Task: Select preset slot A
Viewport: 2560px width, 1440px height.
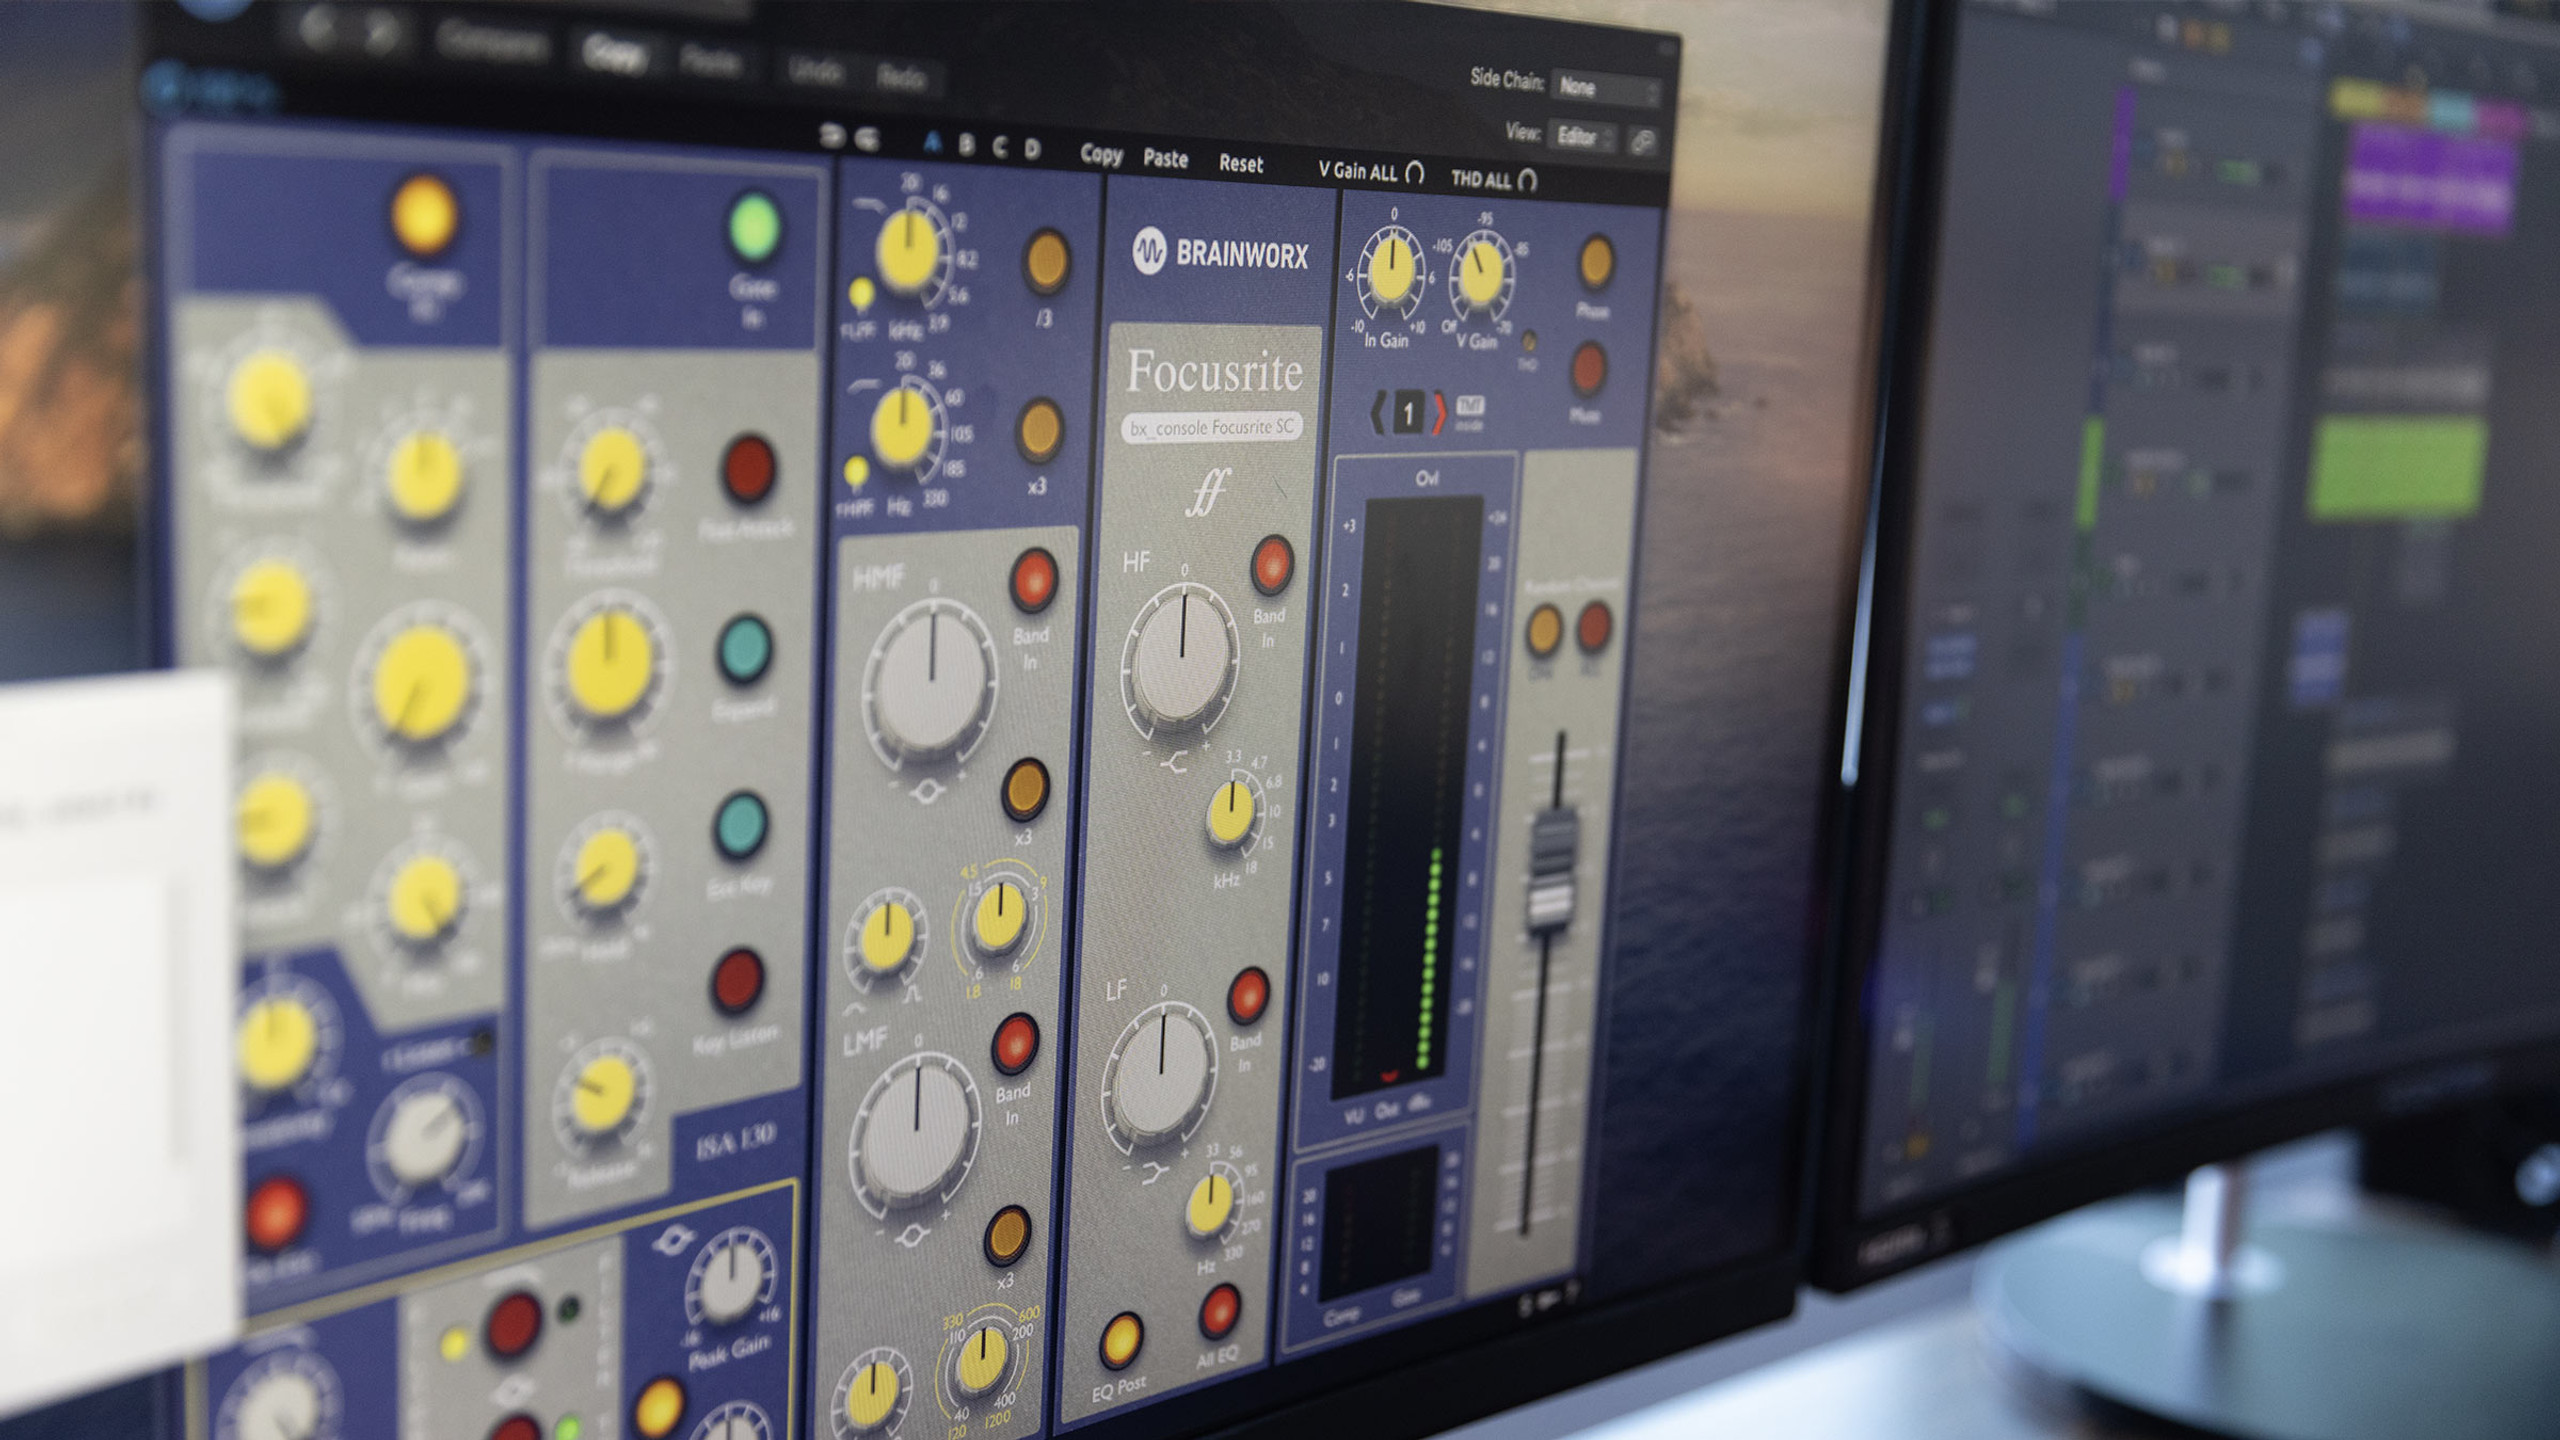Action: (932, 143)
